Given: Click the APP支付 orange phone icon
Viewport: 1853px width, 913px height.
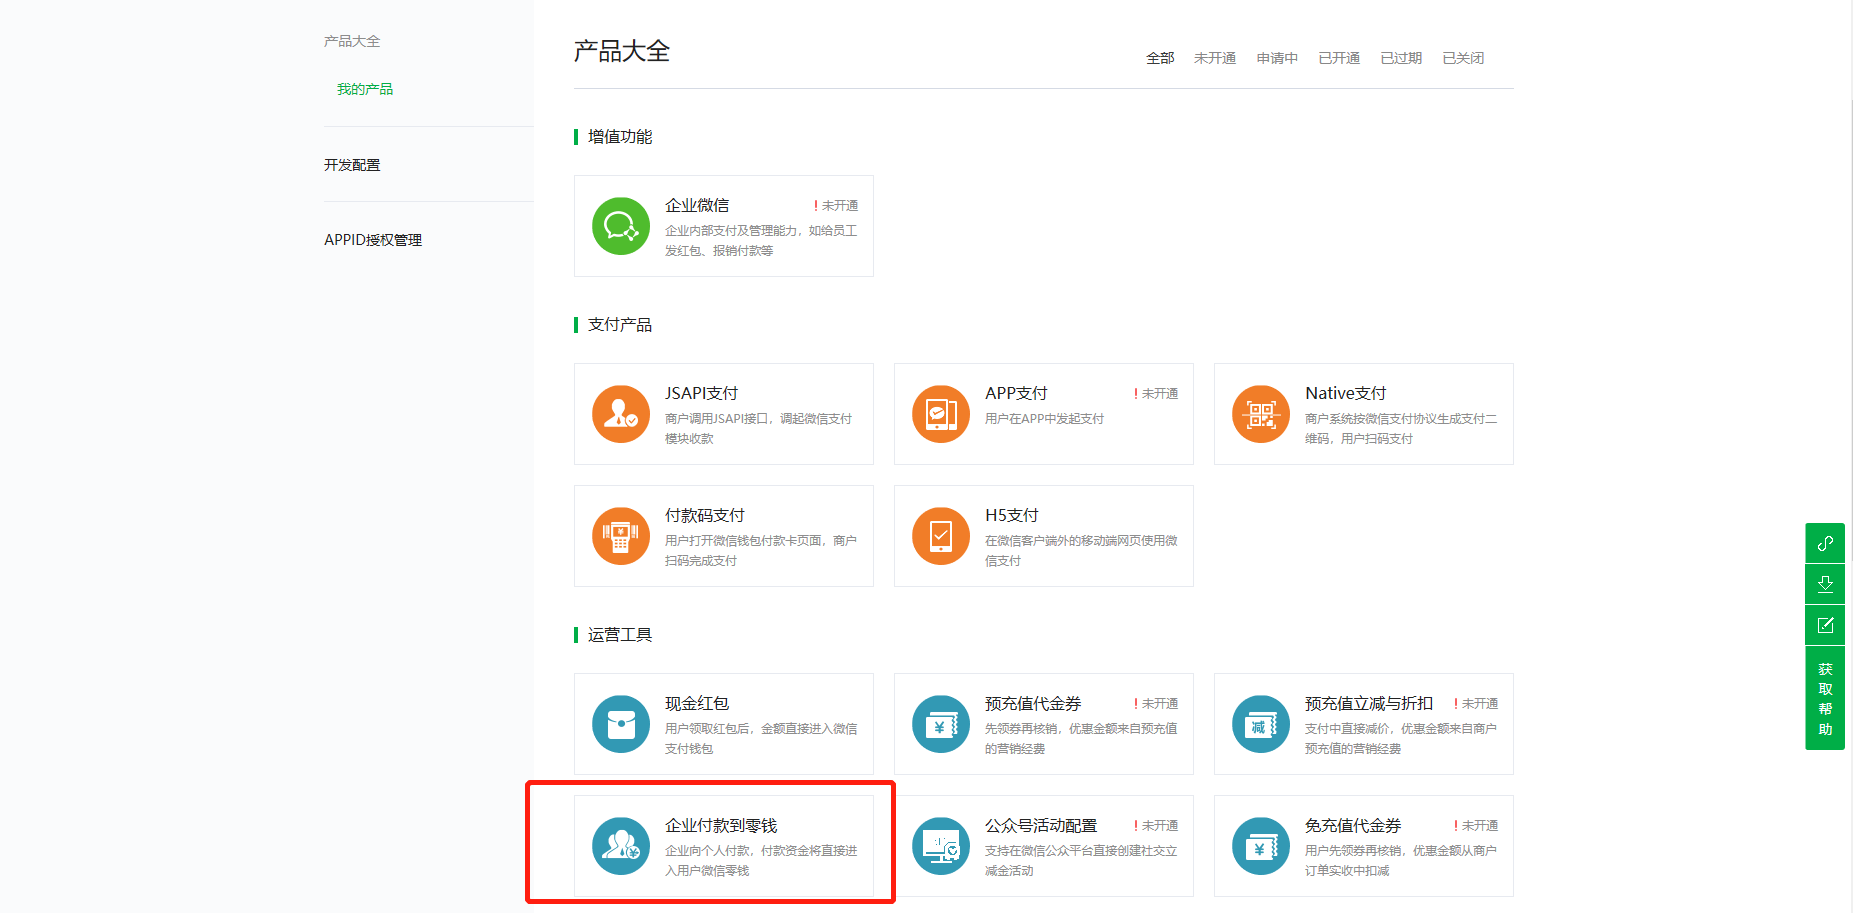Looking at the screenshot, I should click(941, 414).
